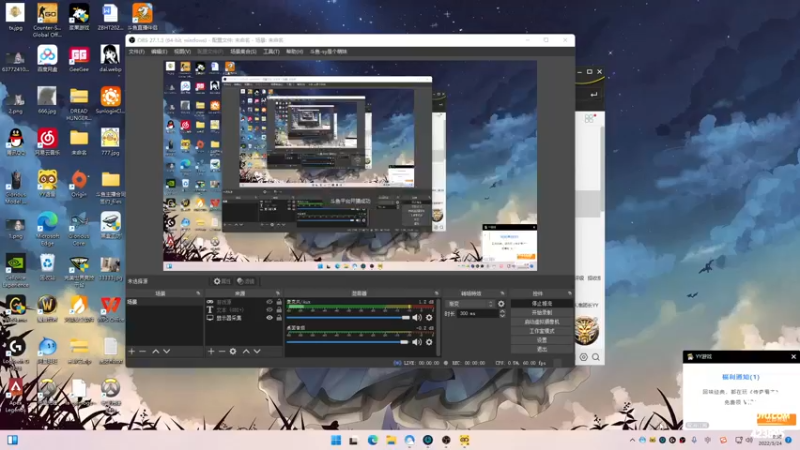Move the scene up in Scenes panel
The width and height of the screenshot is (800, 450).
[x=156, y=352]
